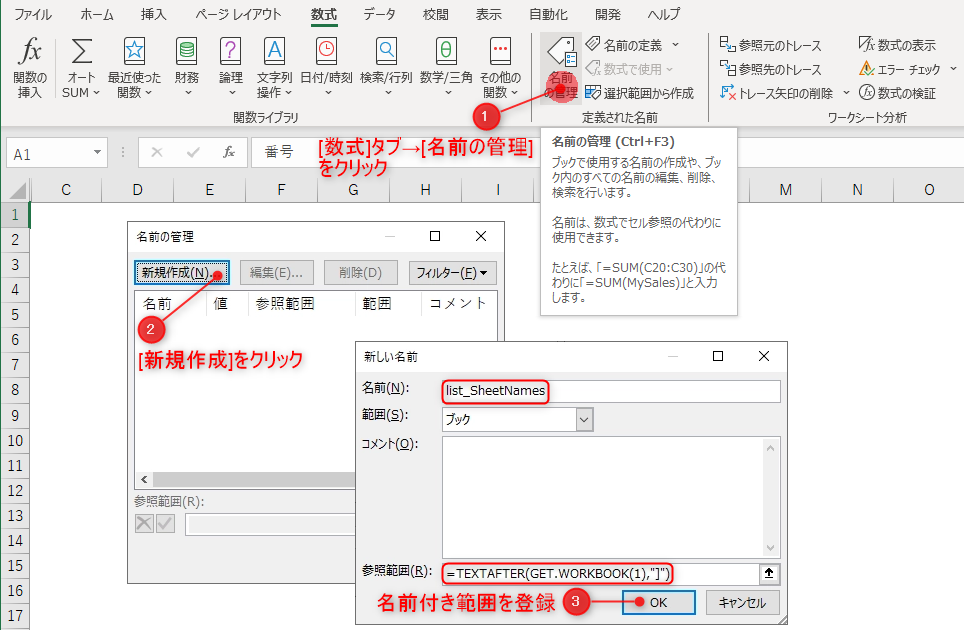Select column header D
The width and height of the screenshot is (964, 630).
(x=138, y=190)
